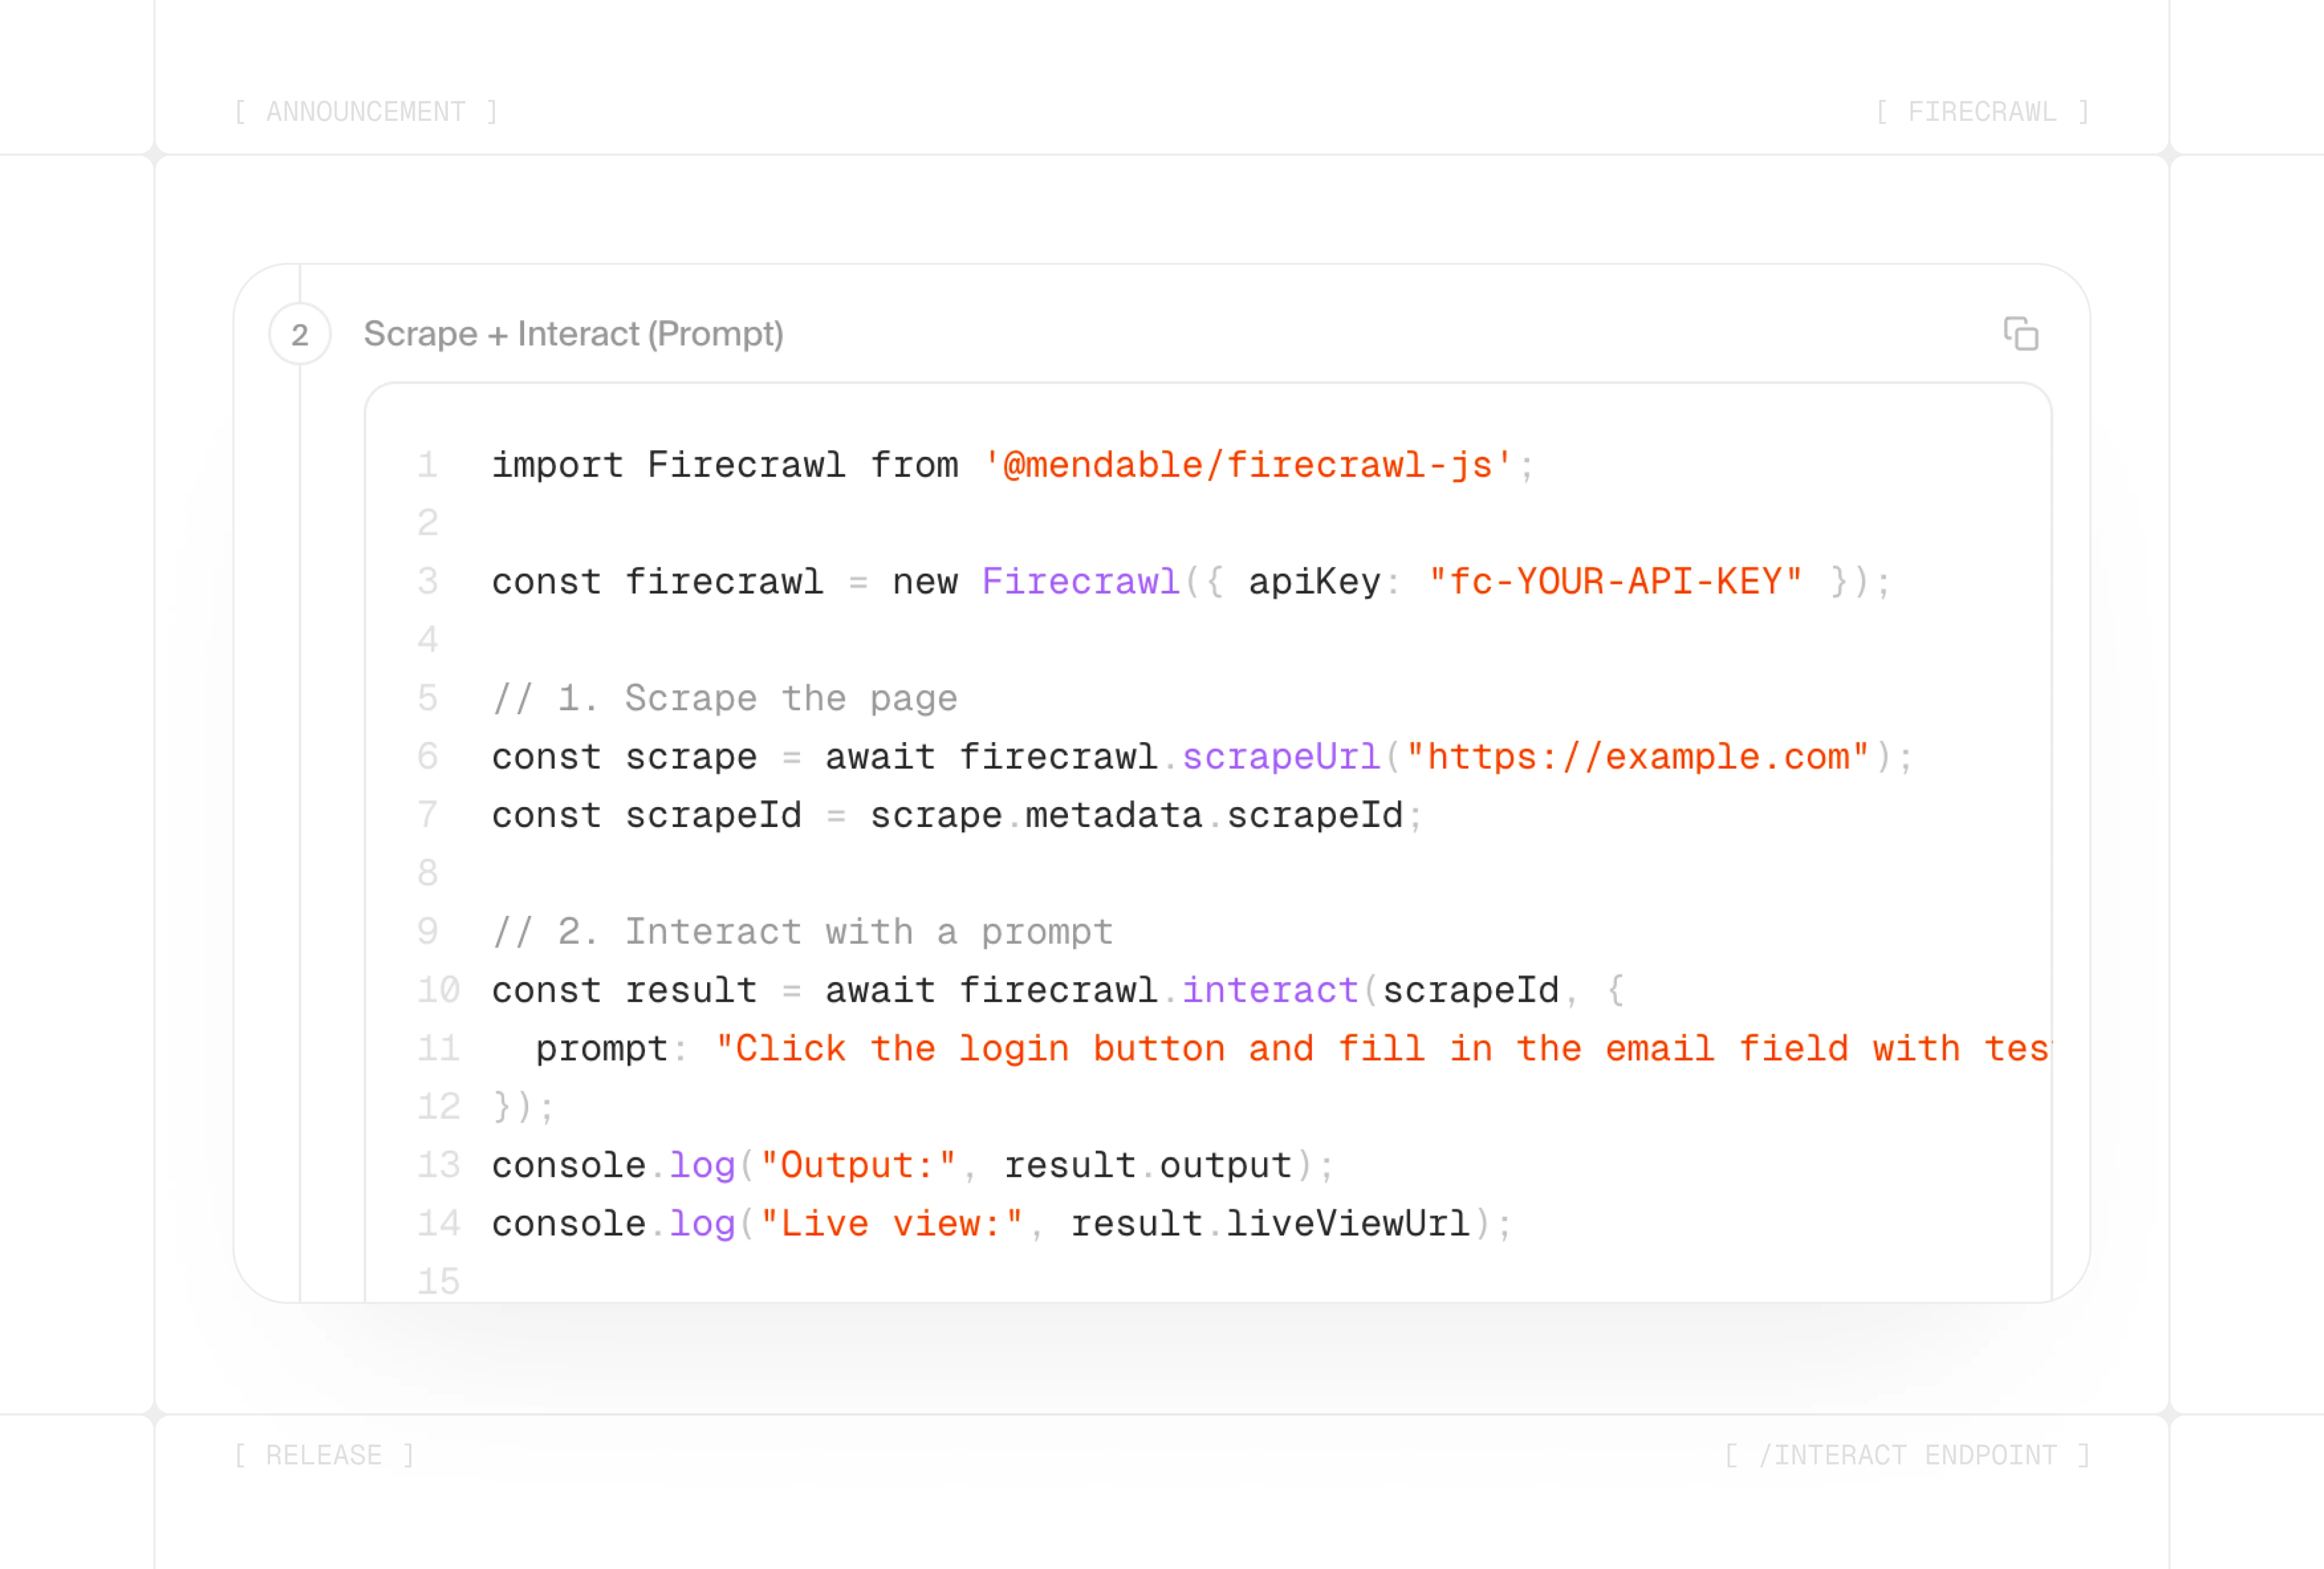
Task: Click the "https://example.com" URL string
Action: click(1637, 757)
